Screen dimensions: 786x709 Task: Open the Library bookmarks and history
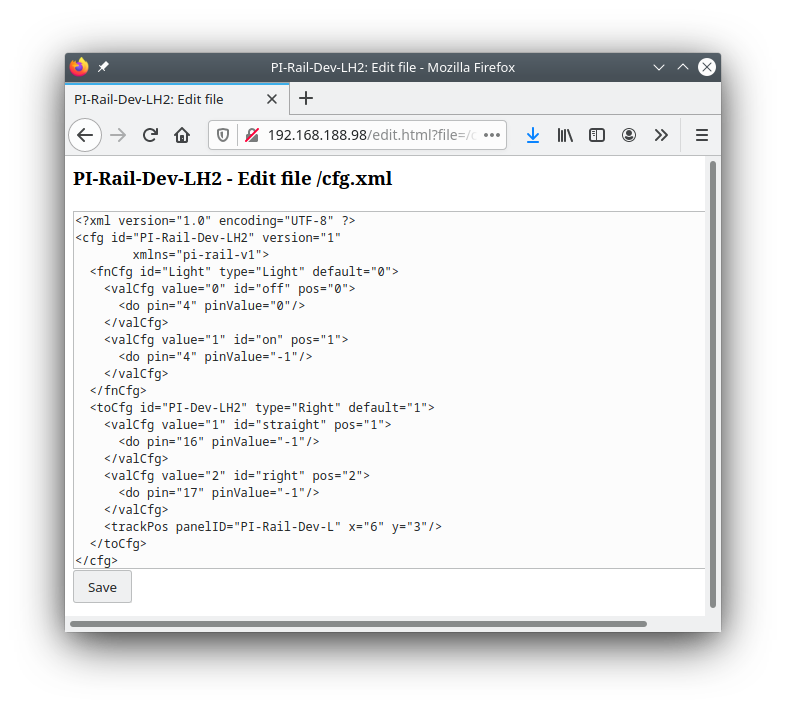(x=565, y=135)
